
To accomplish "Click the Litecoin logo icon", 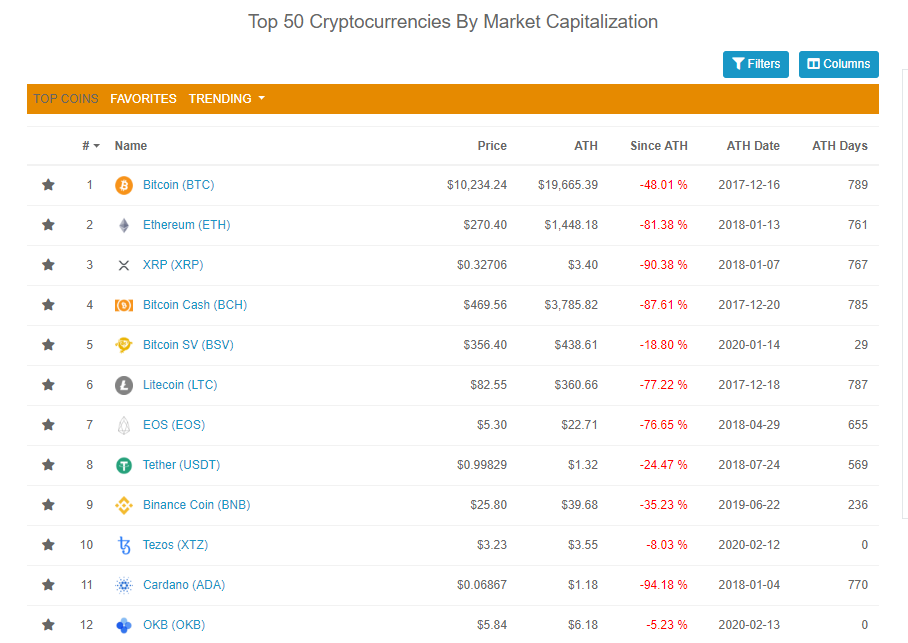I will 123,385.
